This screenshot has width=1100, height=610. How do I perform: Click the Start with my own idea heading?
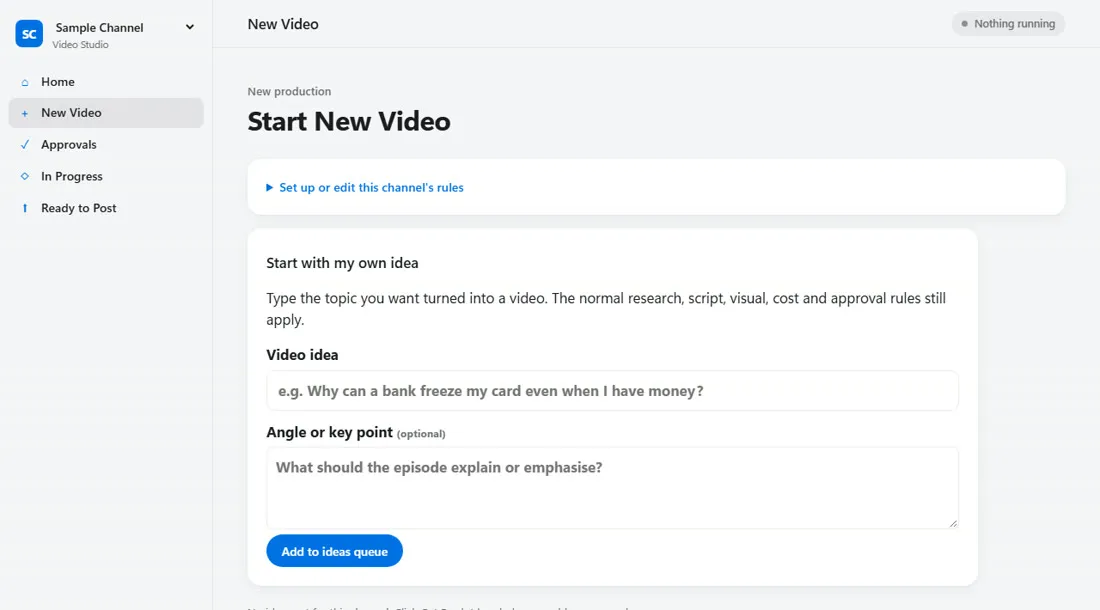pos(342,263)
